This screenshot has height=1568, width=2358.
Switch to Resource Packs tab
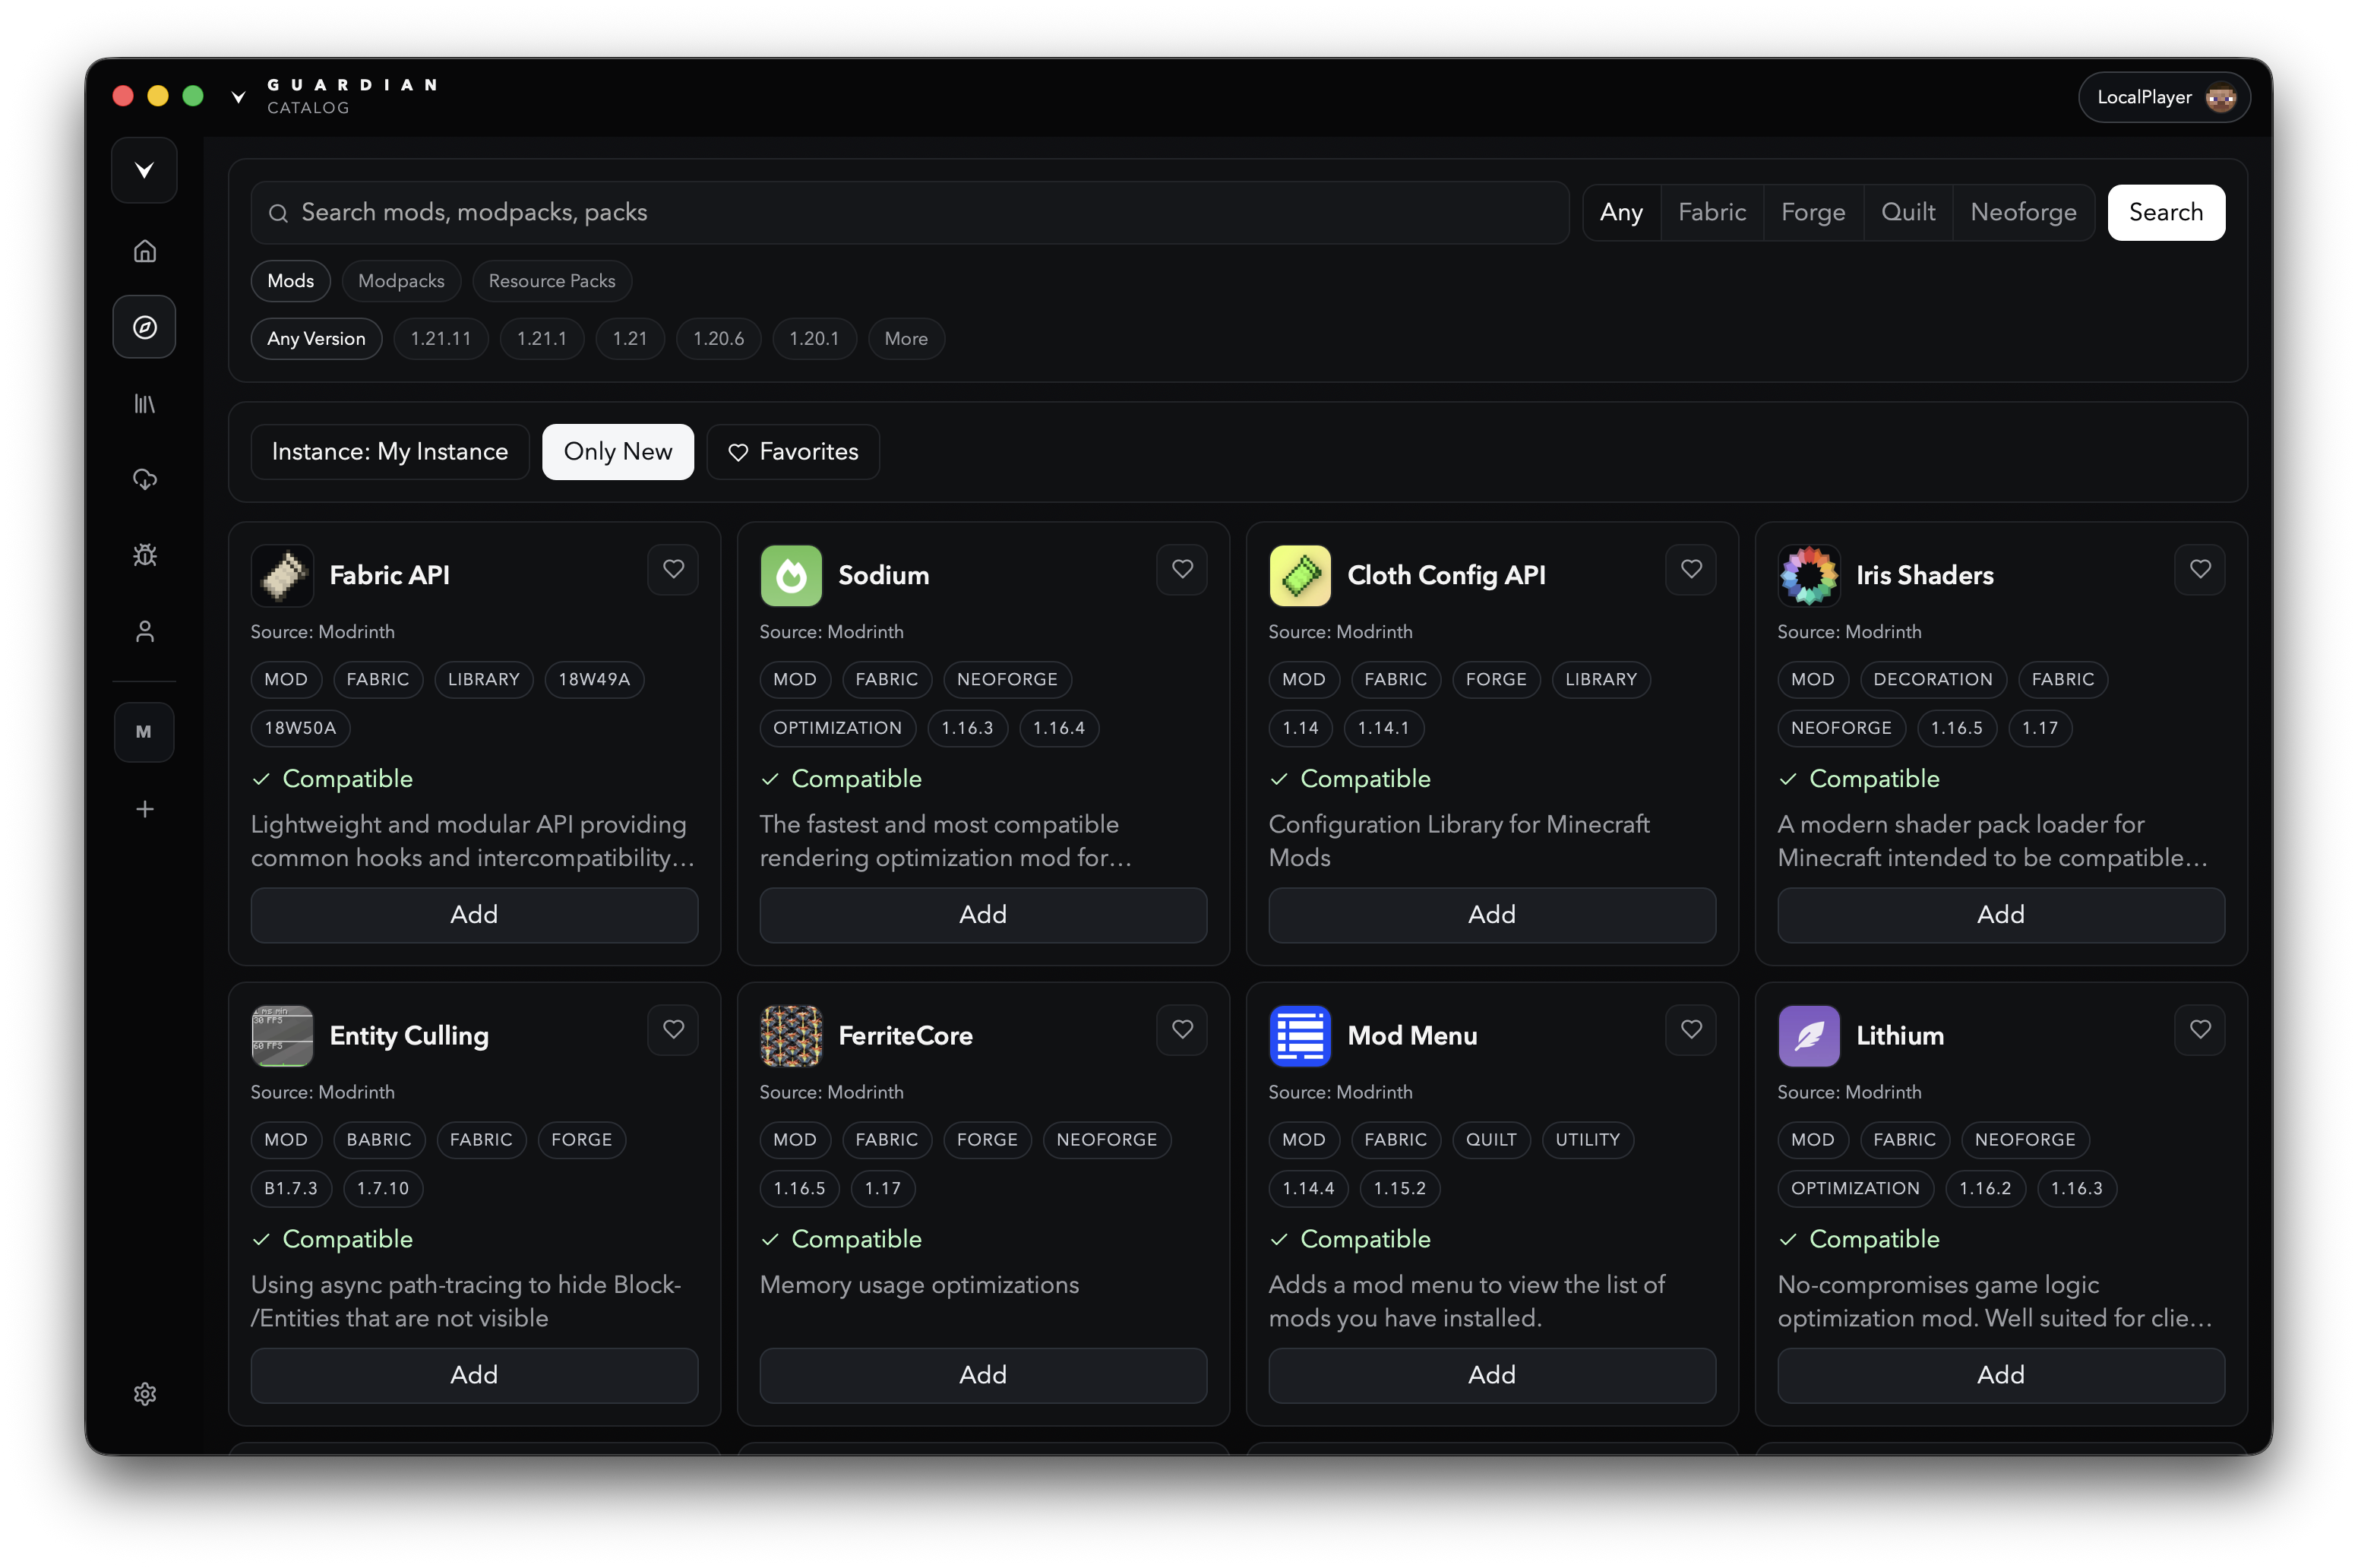[552, 281]
